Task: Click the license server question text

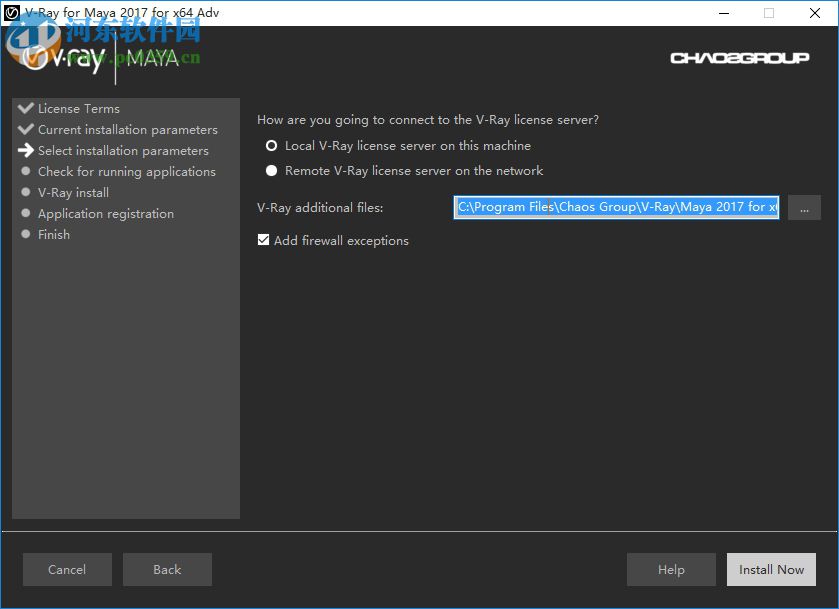Action: [428, 120]
